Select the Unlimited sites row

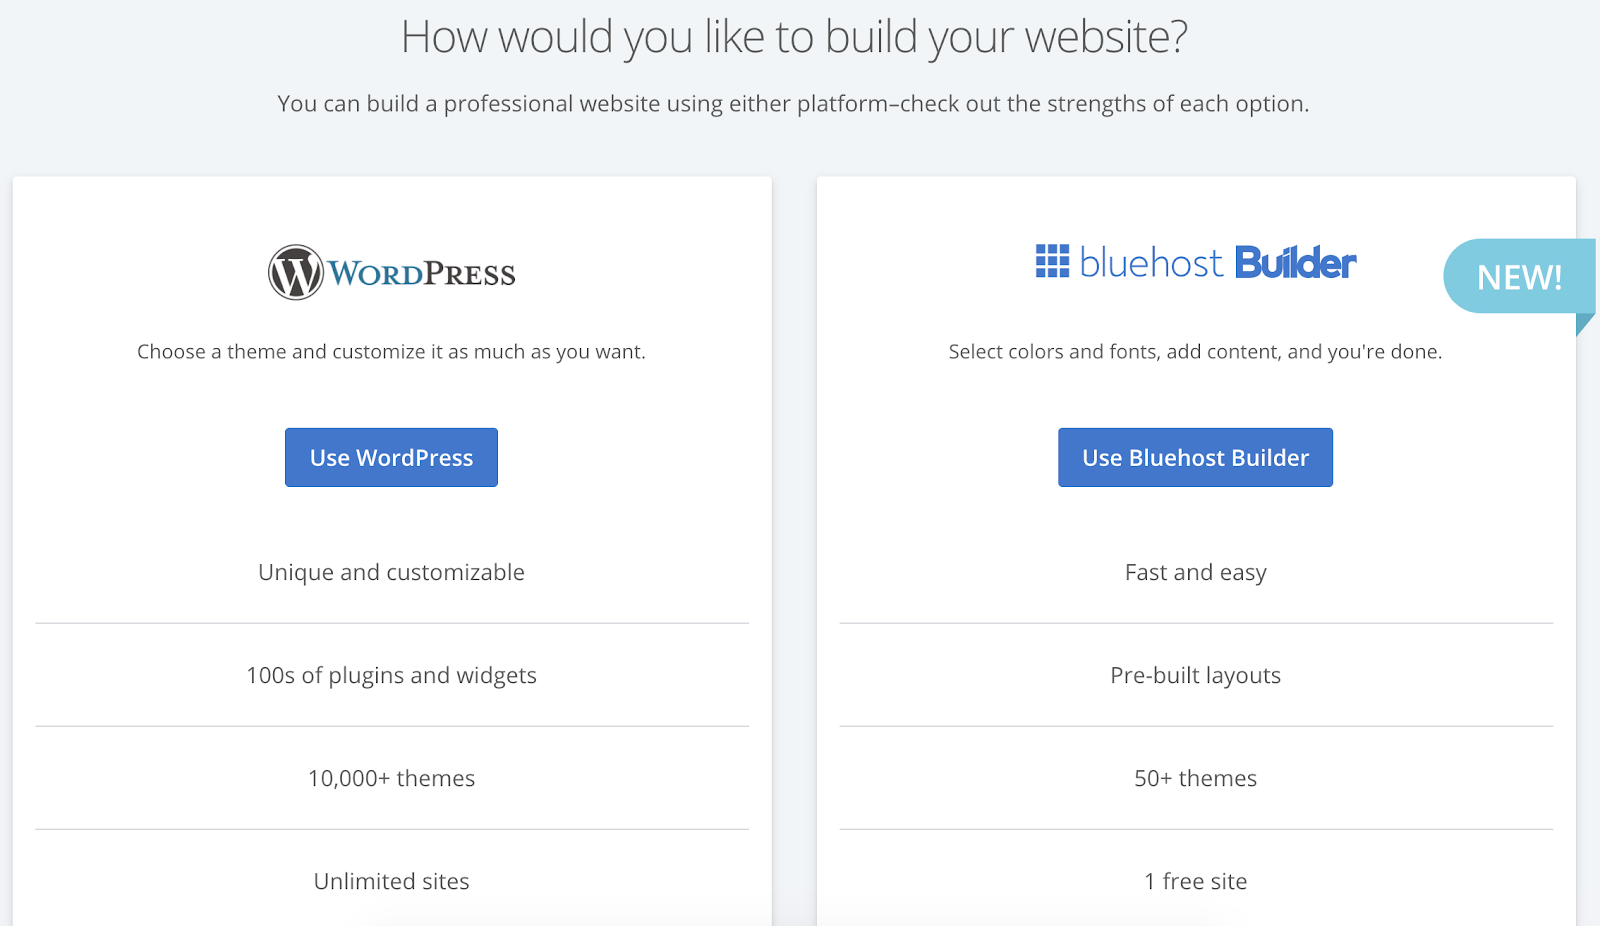[391, 882]
